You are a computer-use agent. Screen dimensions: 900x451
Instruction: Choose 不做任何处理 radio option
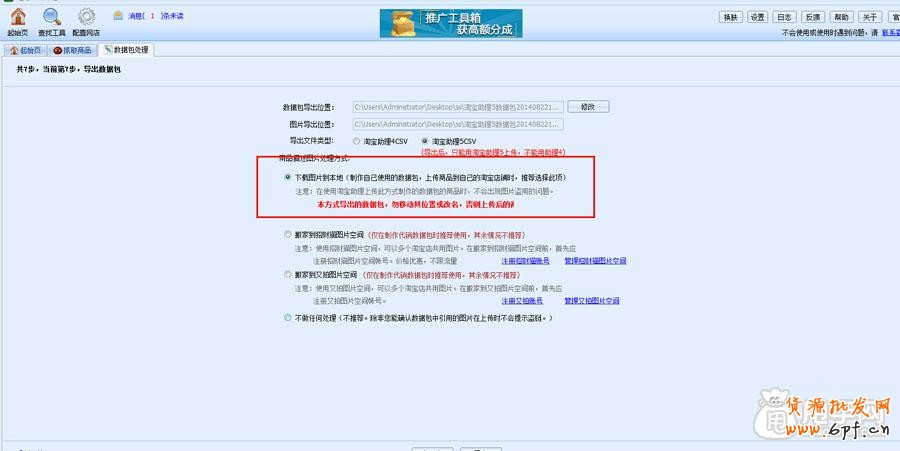[288, 317]
